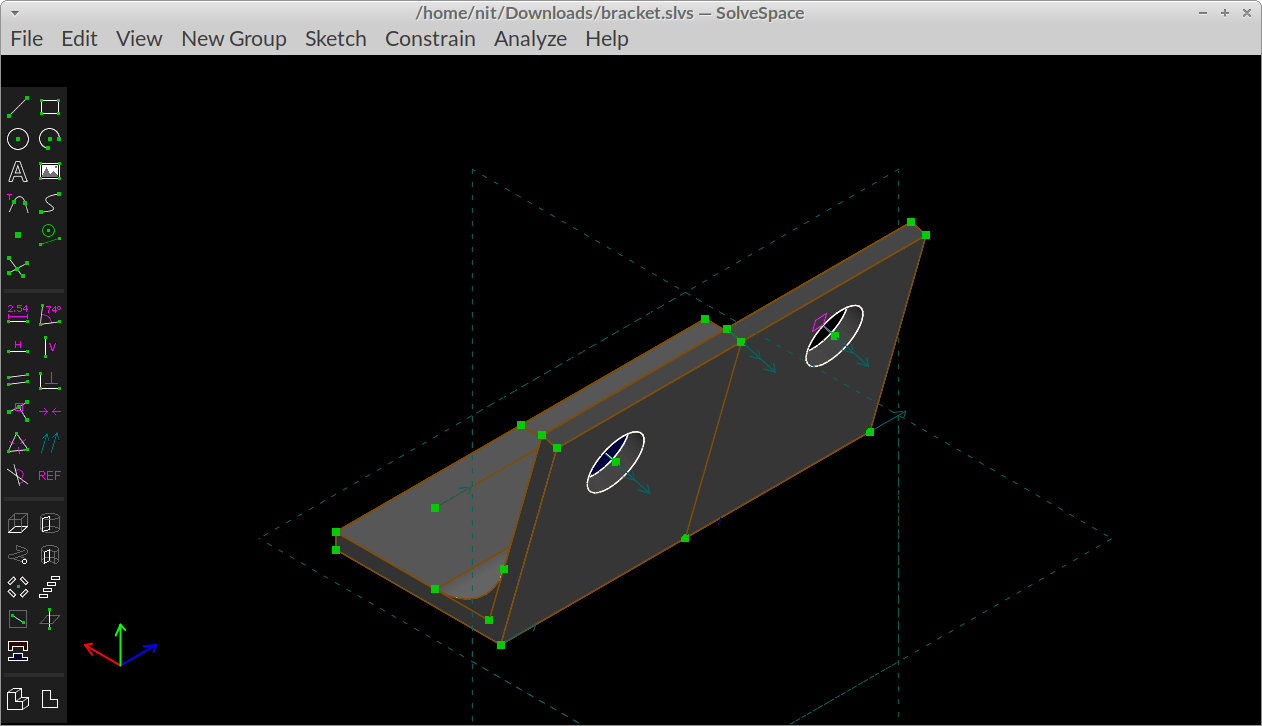Select the datum point tool
This screenshot has height=726, width=1262.
(17, 235)
